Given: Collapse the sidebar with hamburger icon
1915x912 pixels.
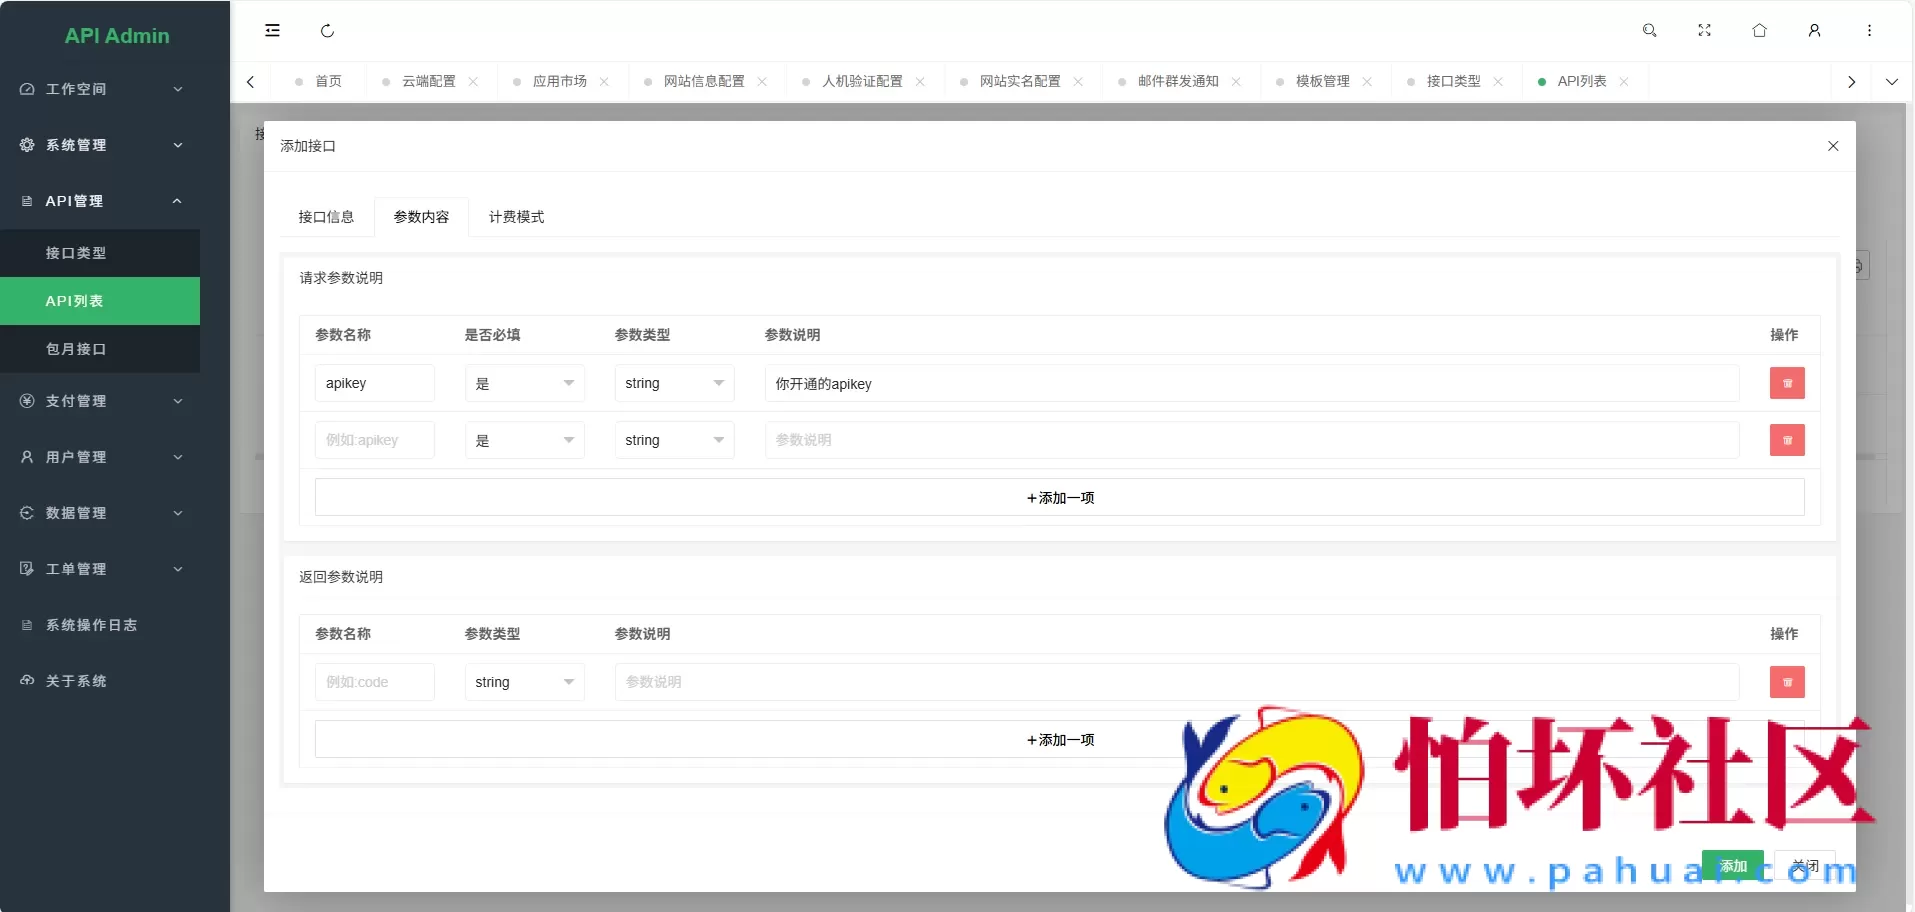Looking at the screenshot, I should (x=272, y=30).
